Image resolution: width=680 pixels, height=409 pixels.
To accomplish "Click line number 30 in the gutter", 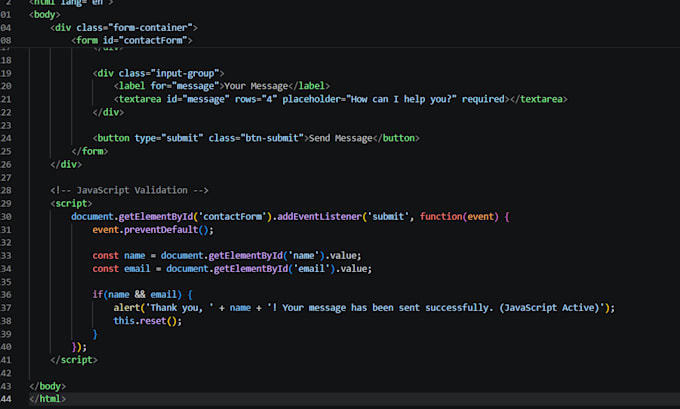I will click(x=6, y=216).
